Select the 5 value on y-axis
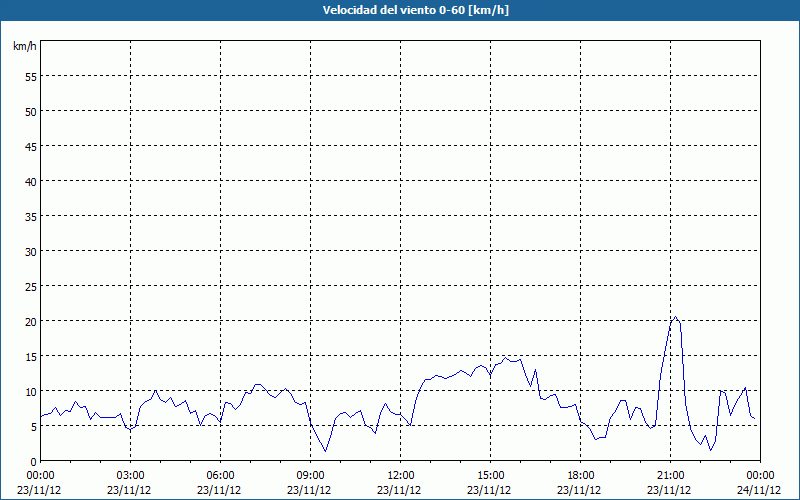The width and height of the screenshot is (800, 500). (34, 427)
